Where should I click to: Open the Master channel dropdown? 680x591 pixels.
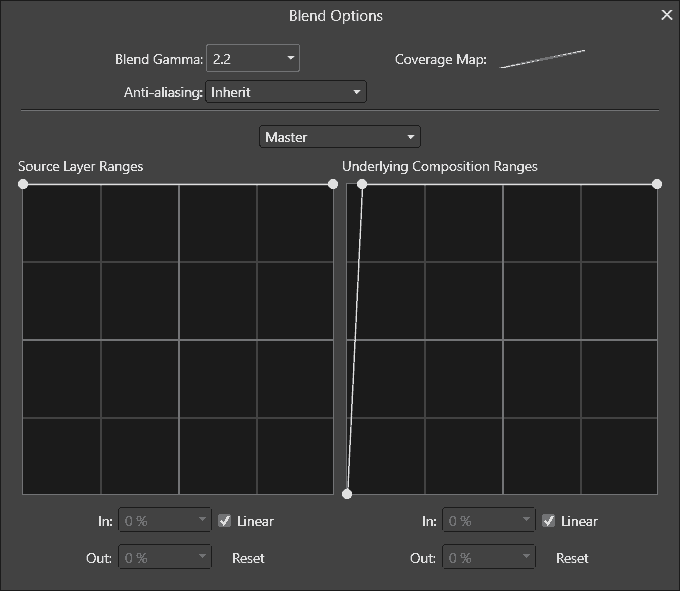[x=340, y=137]
